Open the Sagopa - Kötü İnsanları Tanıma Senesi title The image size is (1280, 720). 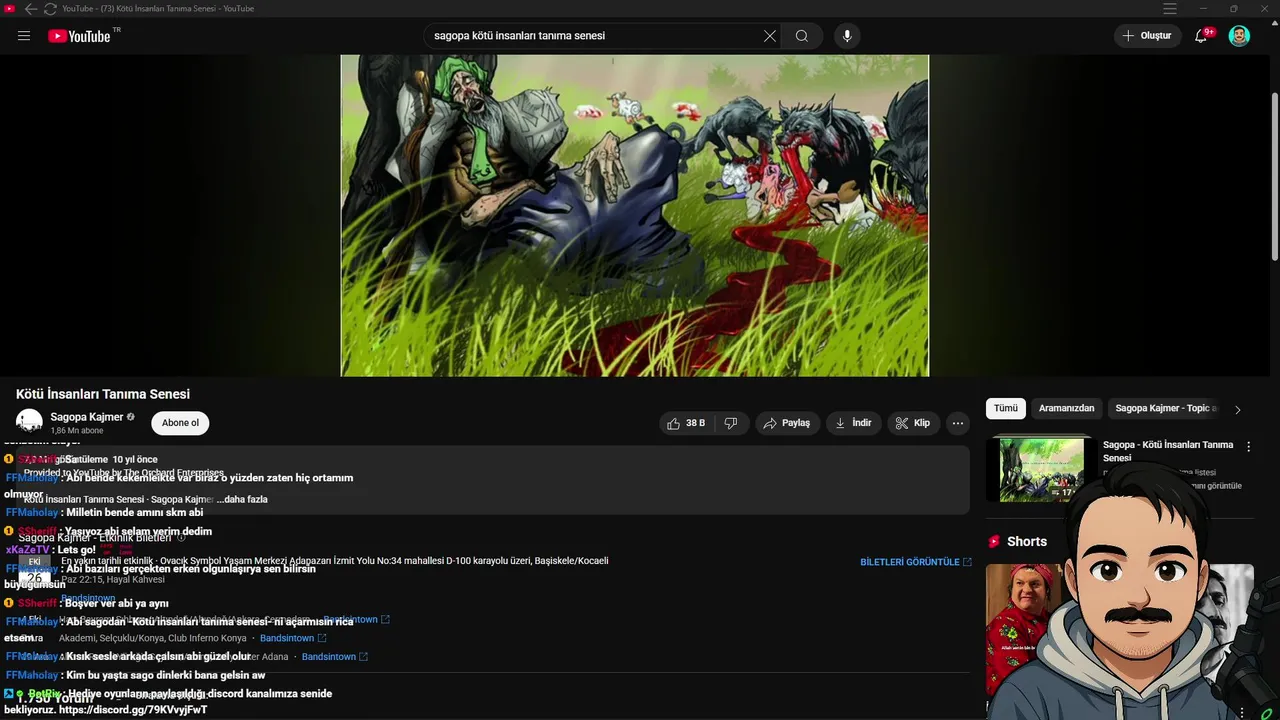[1168, 451]
